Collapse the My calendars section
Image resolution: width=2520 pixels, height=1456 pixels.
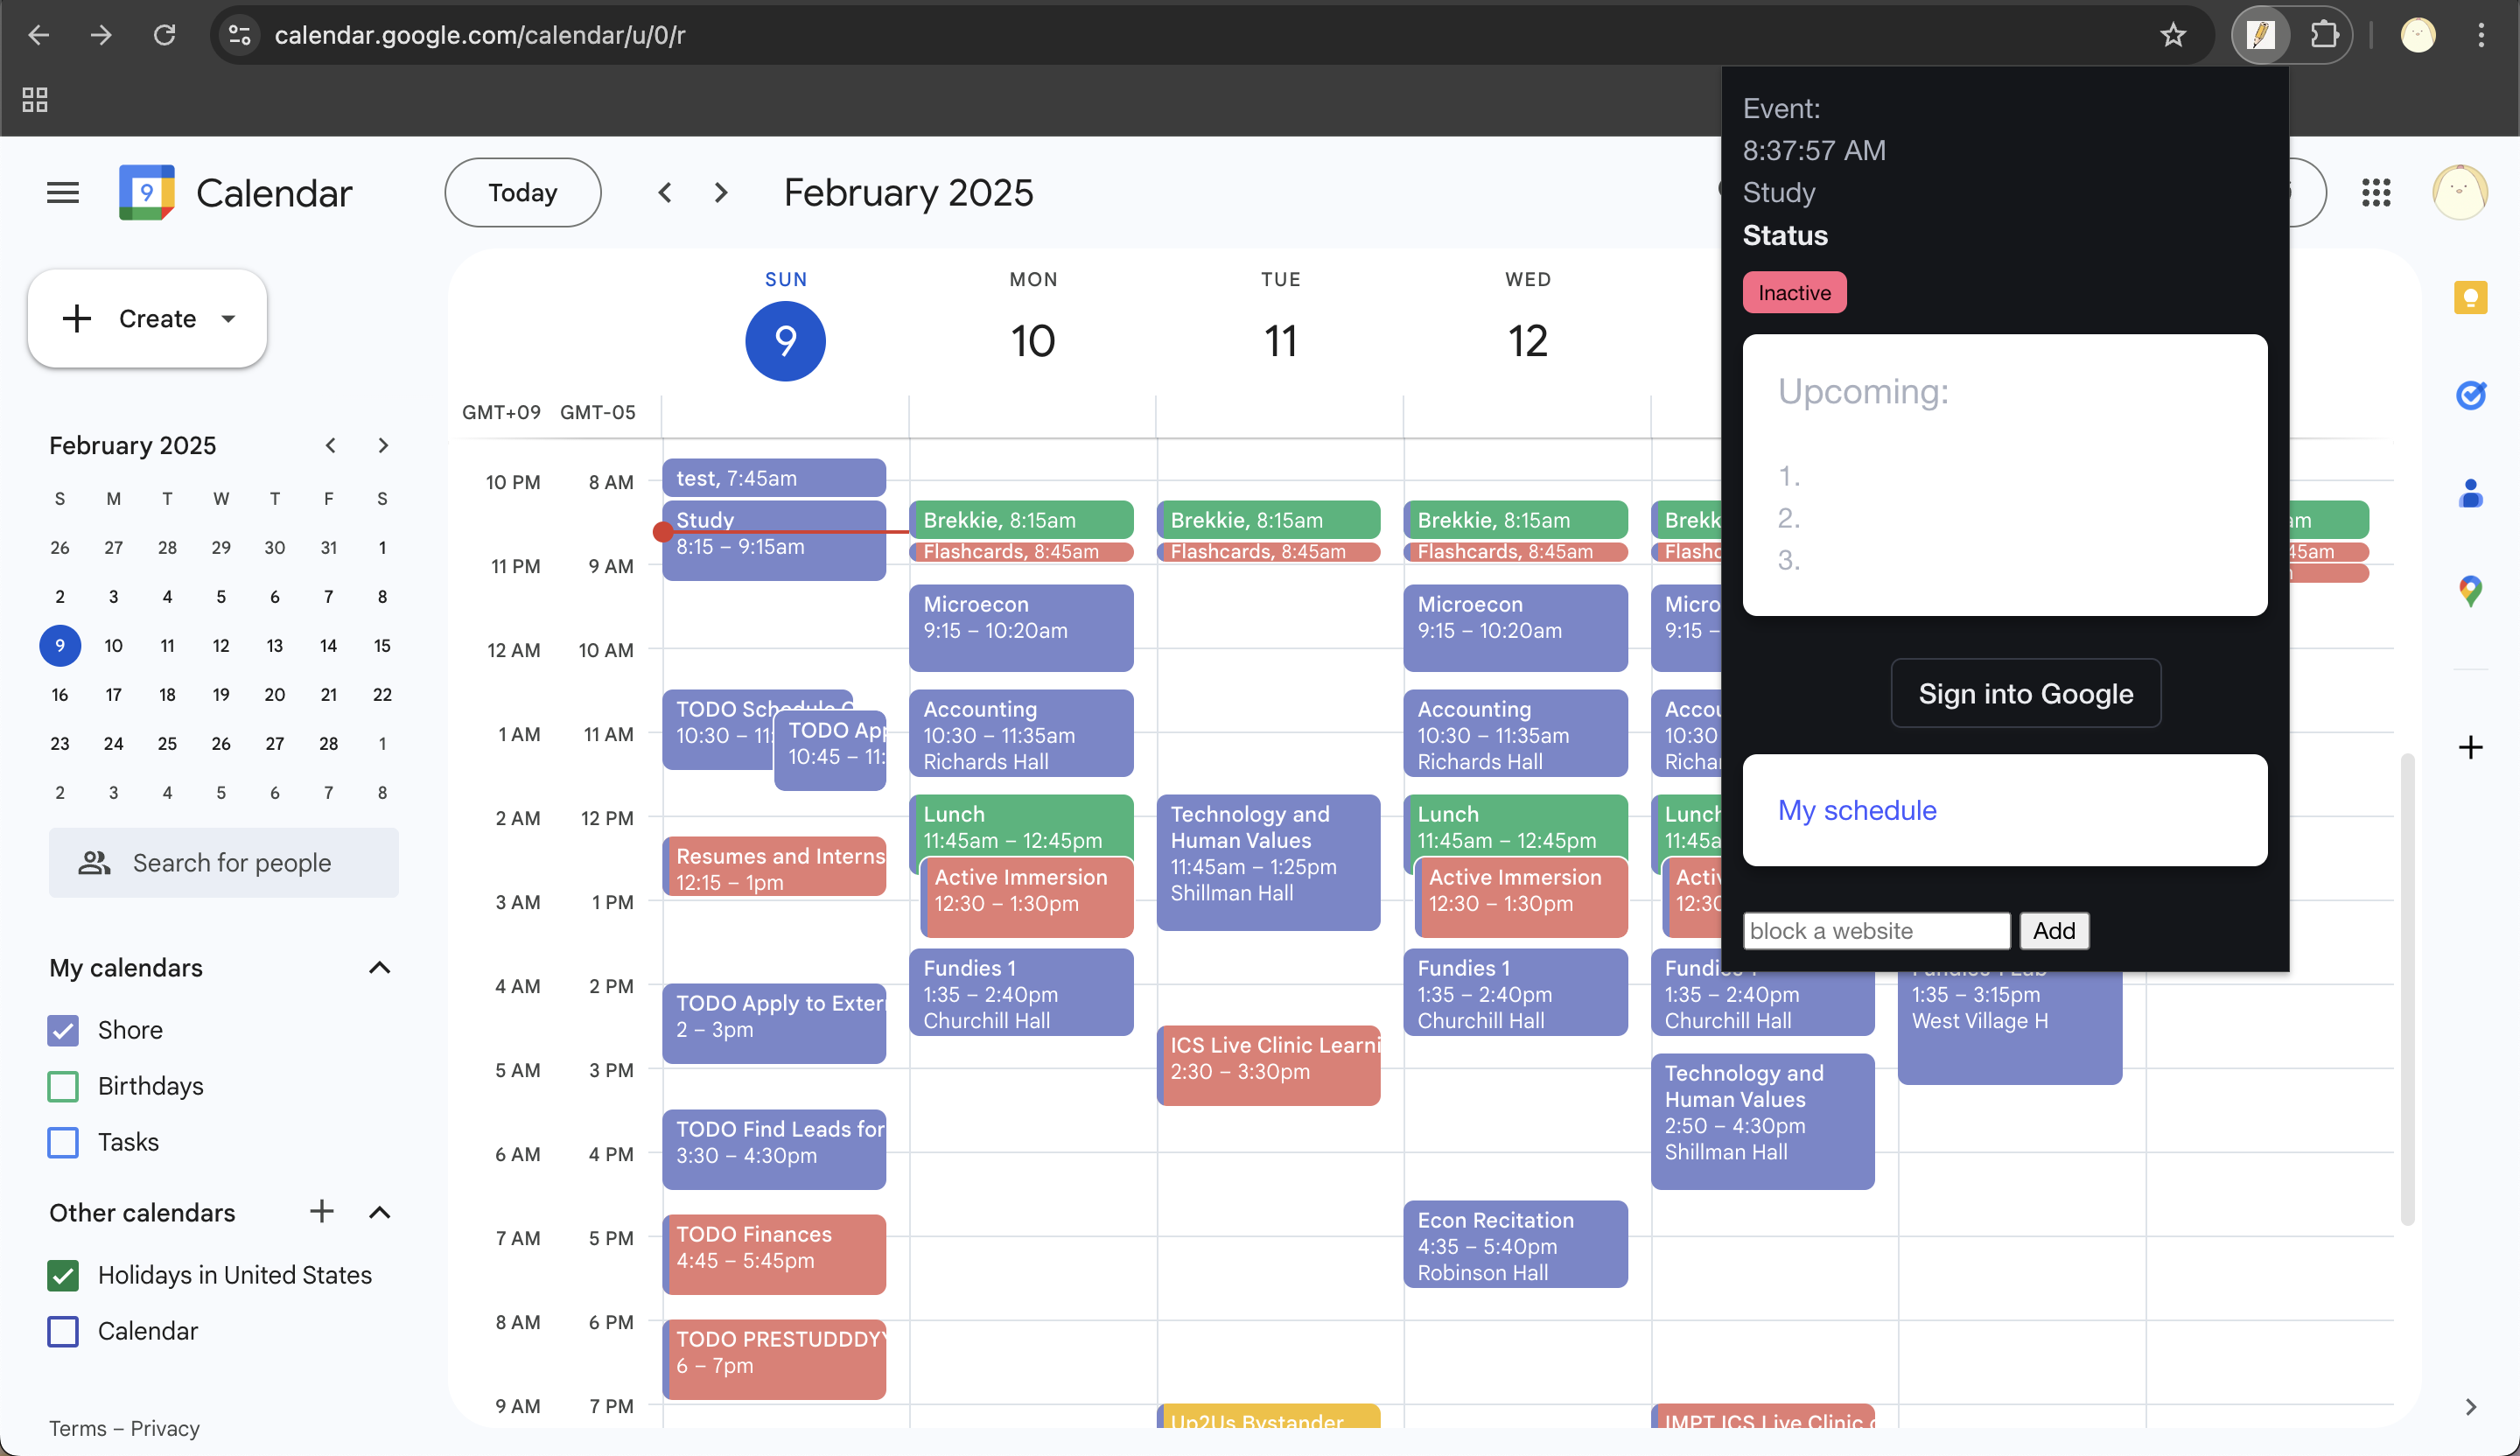click(379, 968)
